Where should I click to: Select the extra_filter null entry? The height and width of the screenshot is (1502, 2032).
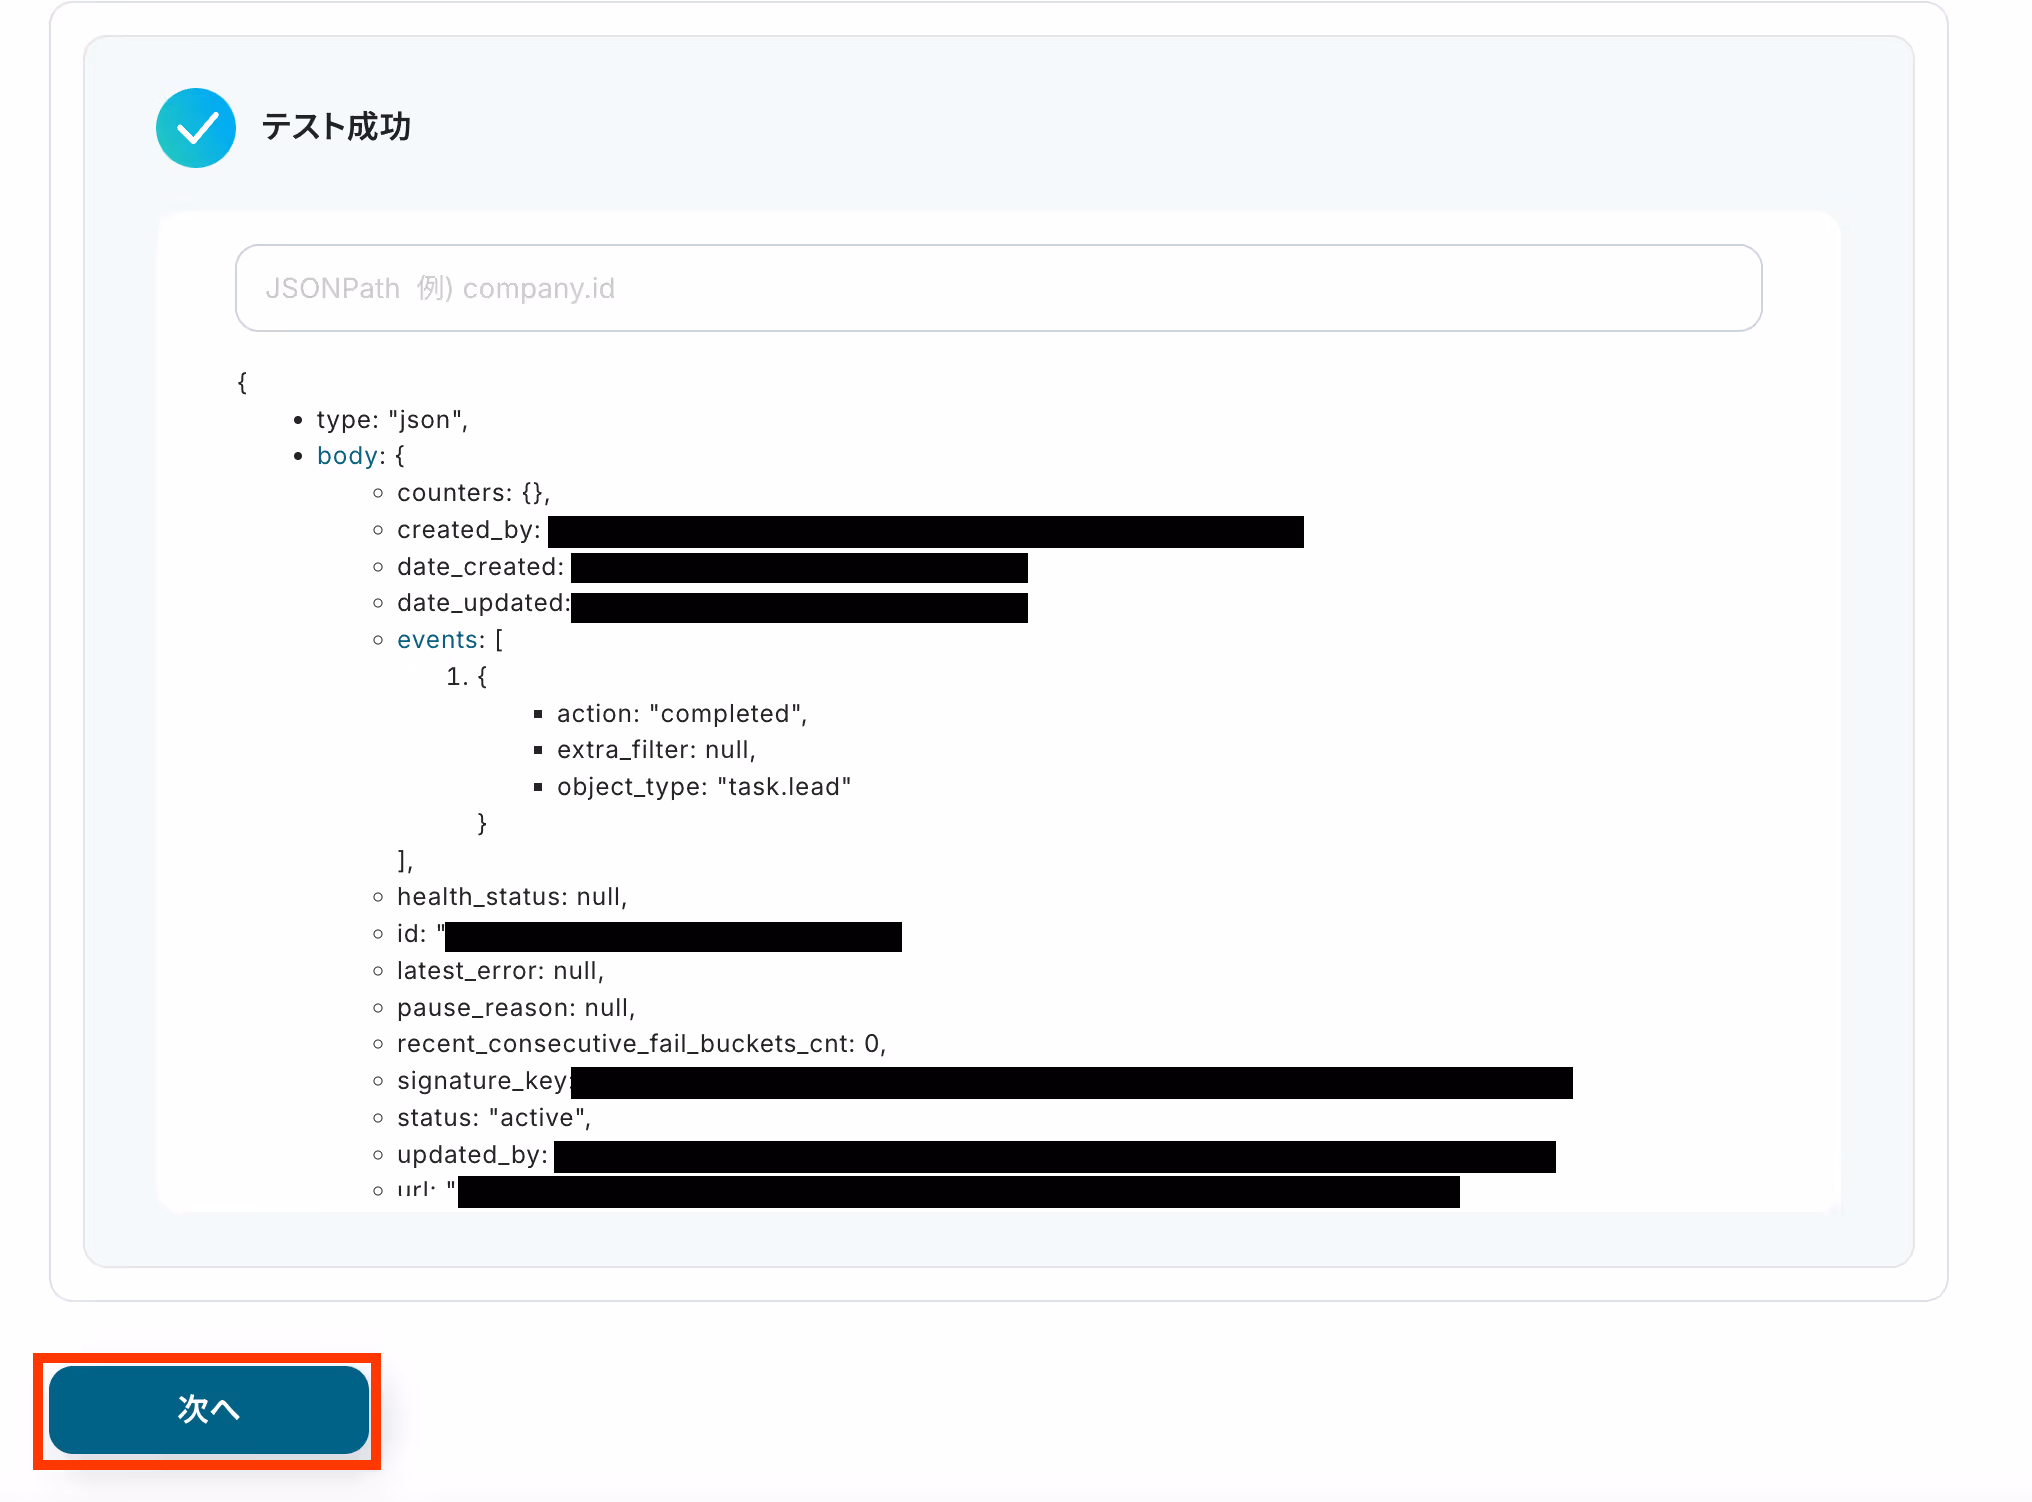[x=655, y=750]
